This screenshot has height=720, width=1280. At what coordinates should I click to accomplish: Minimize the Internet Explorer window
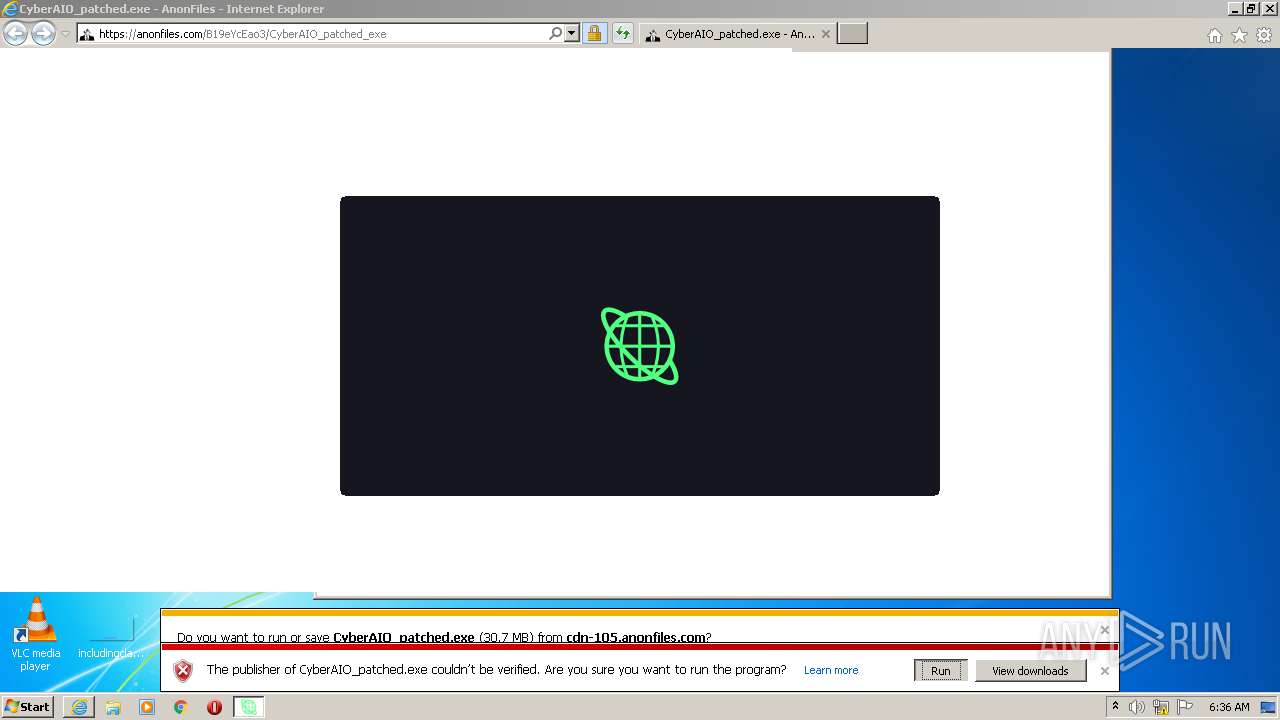pyautogui.click(x=1236, y=8)
